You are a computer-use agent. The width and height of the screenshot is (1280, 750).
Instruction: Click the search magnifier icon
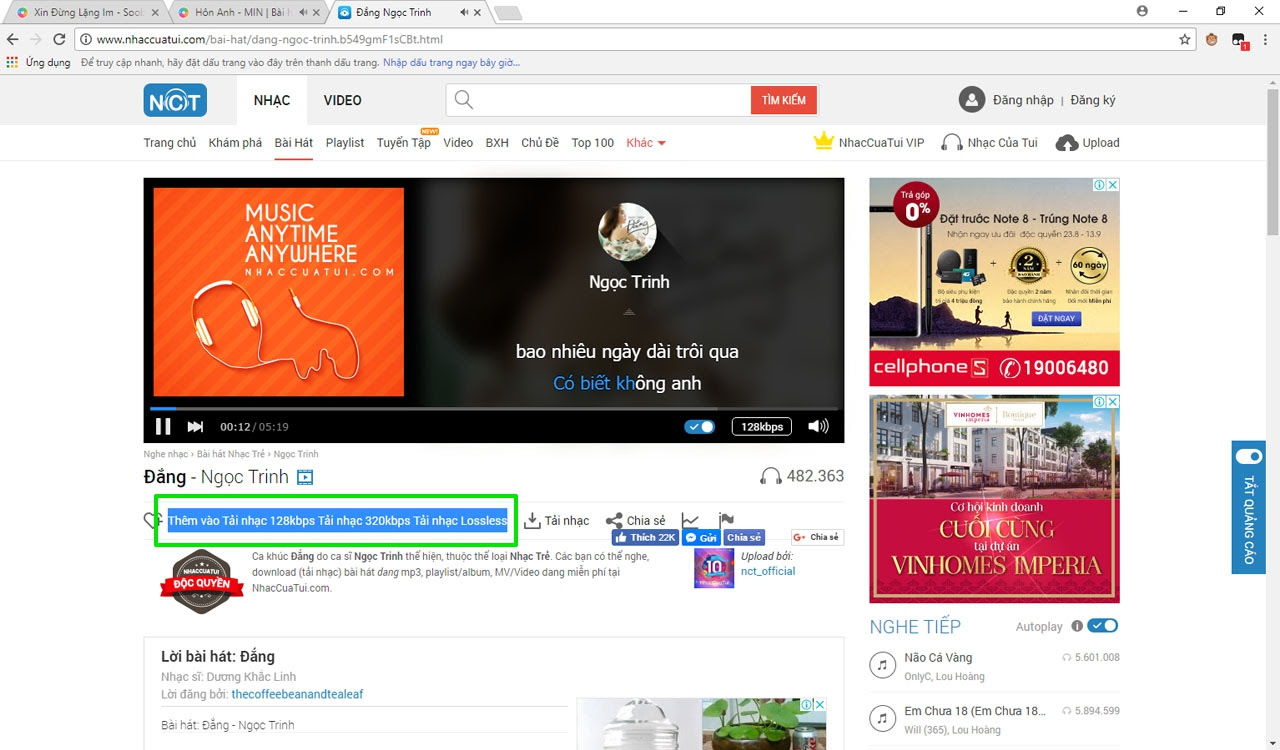pos(463,100)
